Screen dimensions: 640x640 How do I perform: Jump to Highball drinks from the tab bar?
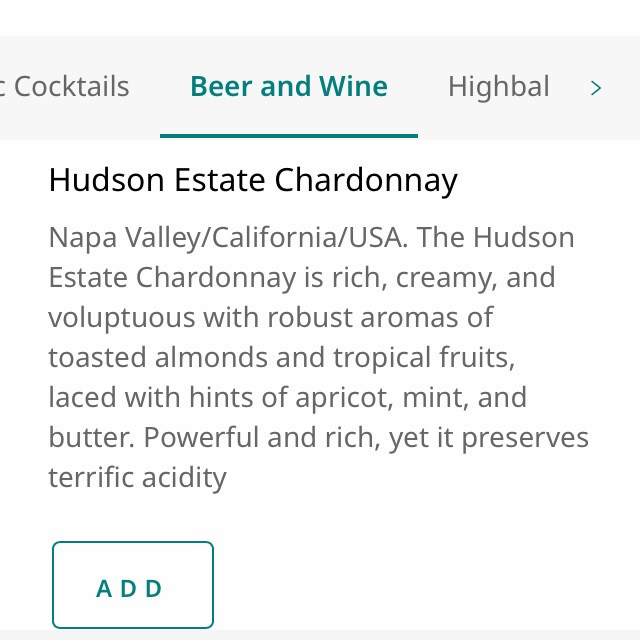pos(498,87)
